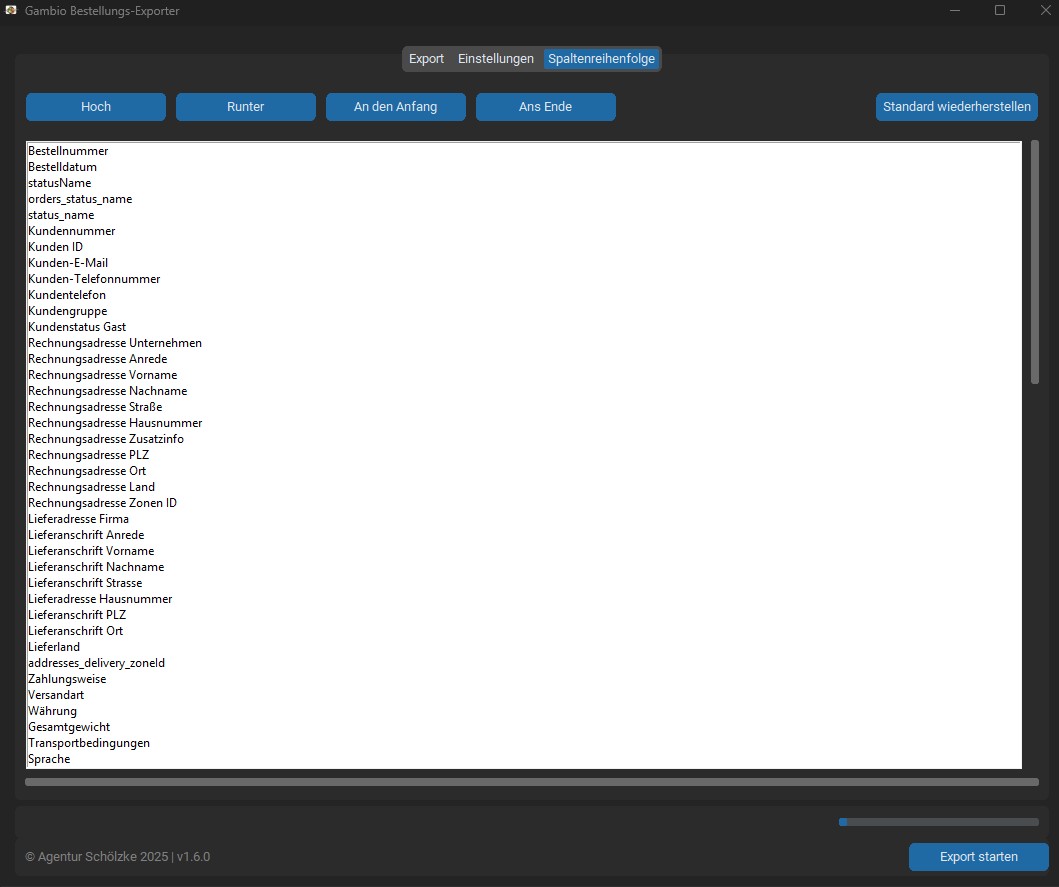Choose Rechnungsadresse PLZ in the list

(x=89, y=455)
